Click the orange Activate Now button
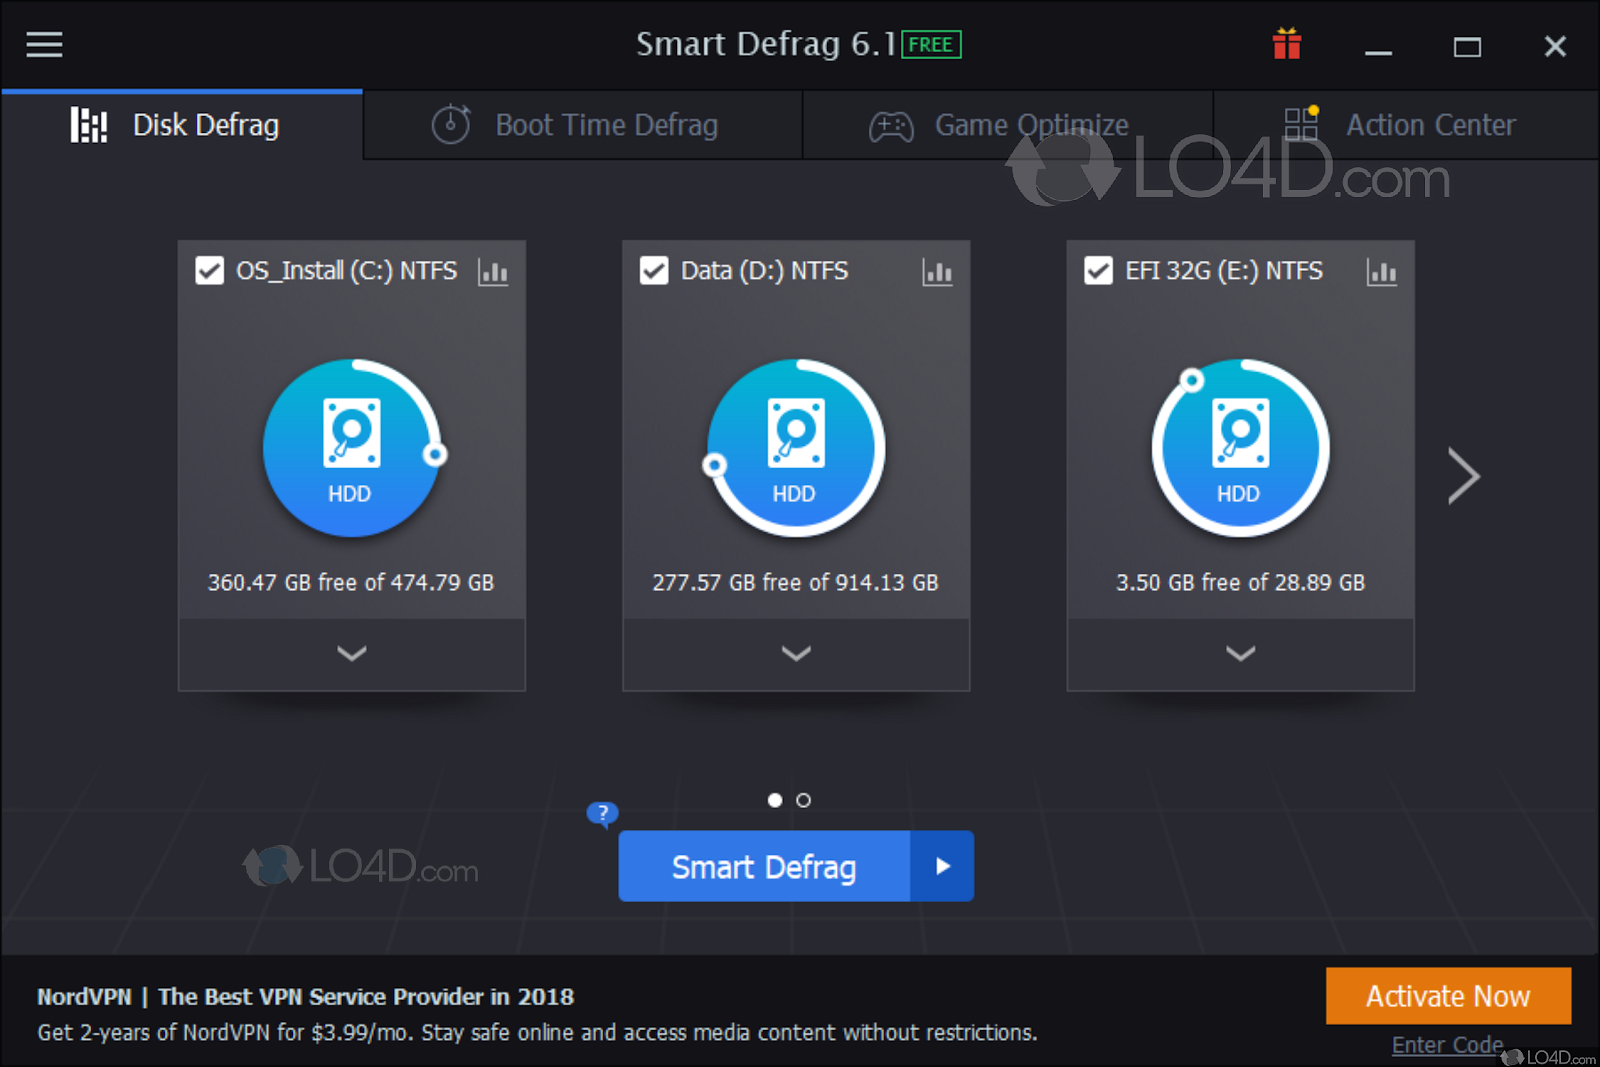This screenshot has width=1600, height=1067. 1448,996
